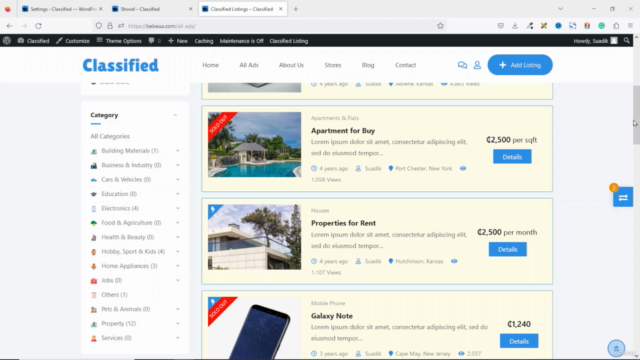The width and height of the screenshot is (640, 360).
Task: Open the Stores navigation item
Action: pyautogui.click(x=333, y=65)
